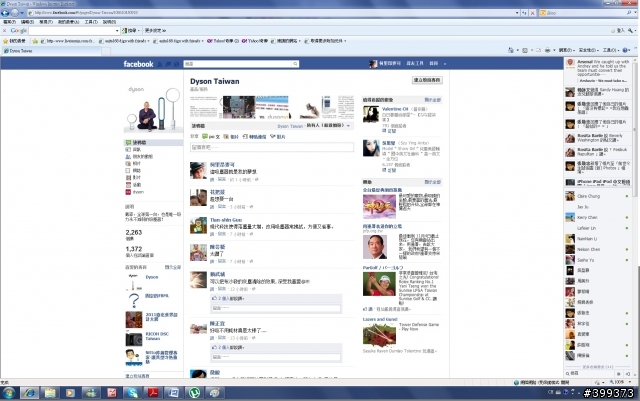Viewport: 640px width, 401px height.
Task: Open the zoom level dropdown in status bar
Action: pos(630,382)
